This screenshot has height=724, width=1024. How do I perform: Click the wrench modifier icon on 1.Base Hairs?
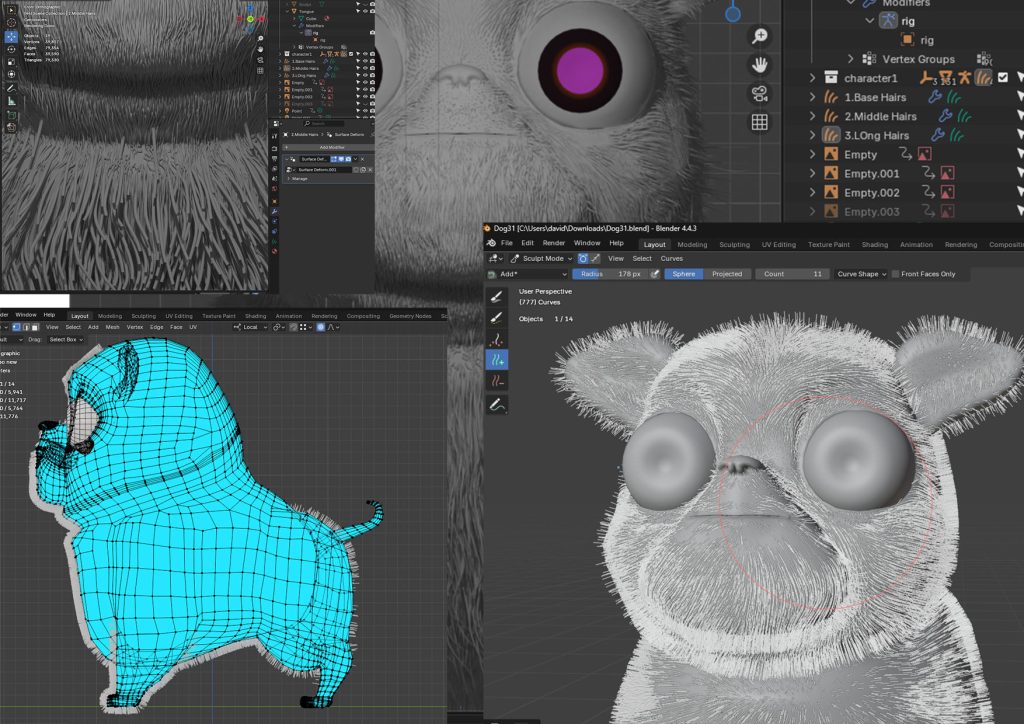(935, 97)
